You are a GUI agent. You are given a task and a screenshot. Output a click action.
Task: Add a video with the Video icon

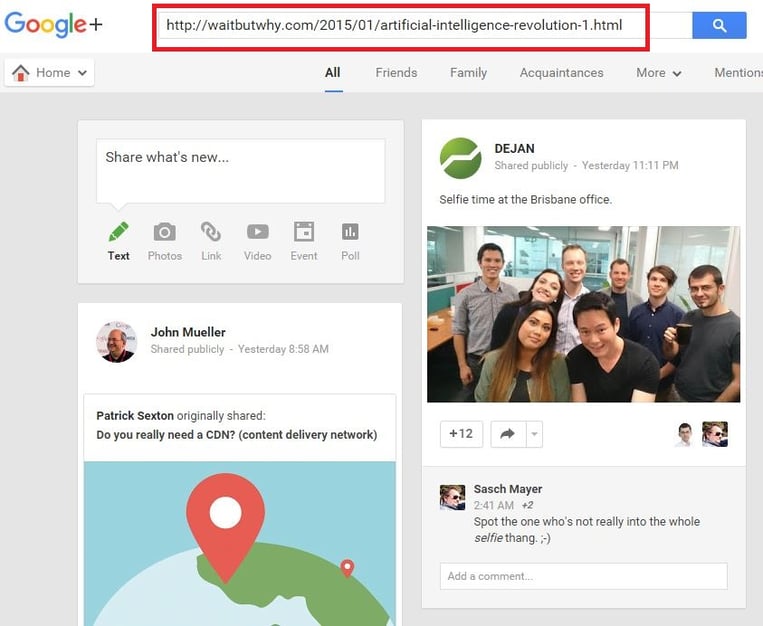257,232
